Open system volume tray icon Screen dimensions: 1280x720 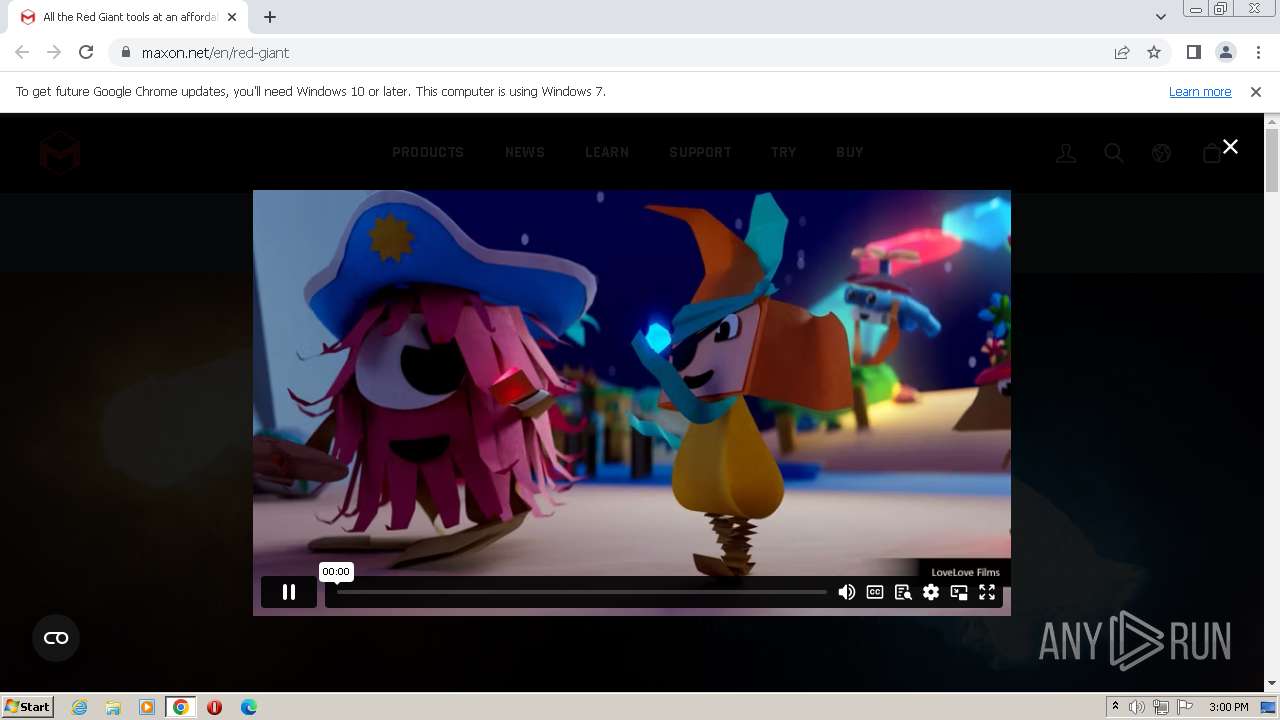click(x=1137, y=707)
